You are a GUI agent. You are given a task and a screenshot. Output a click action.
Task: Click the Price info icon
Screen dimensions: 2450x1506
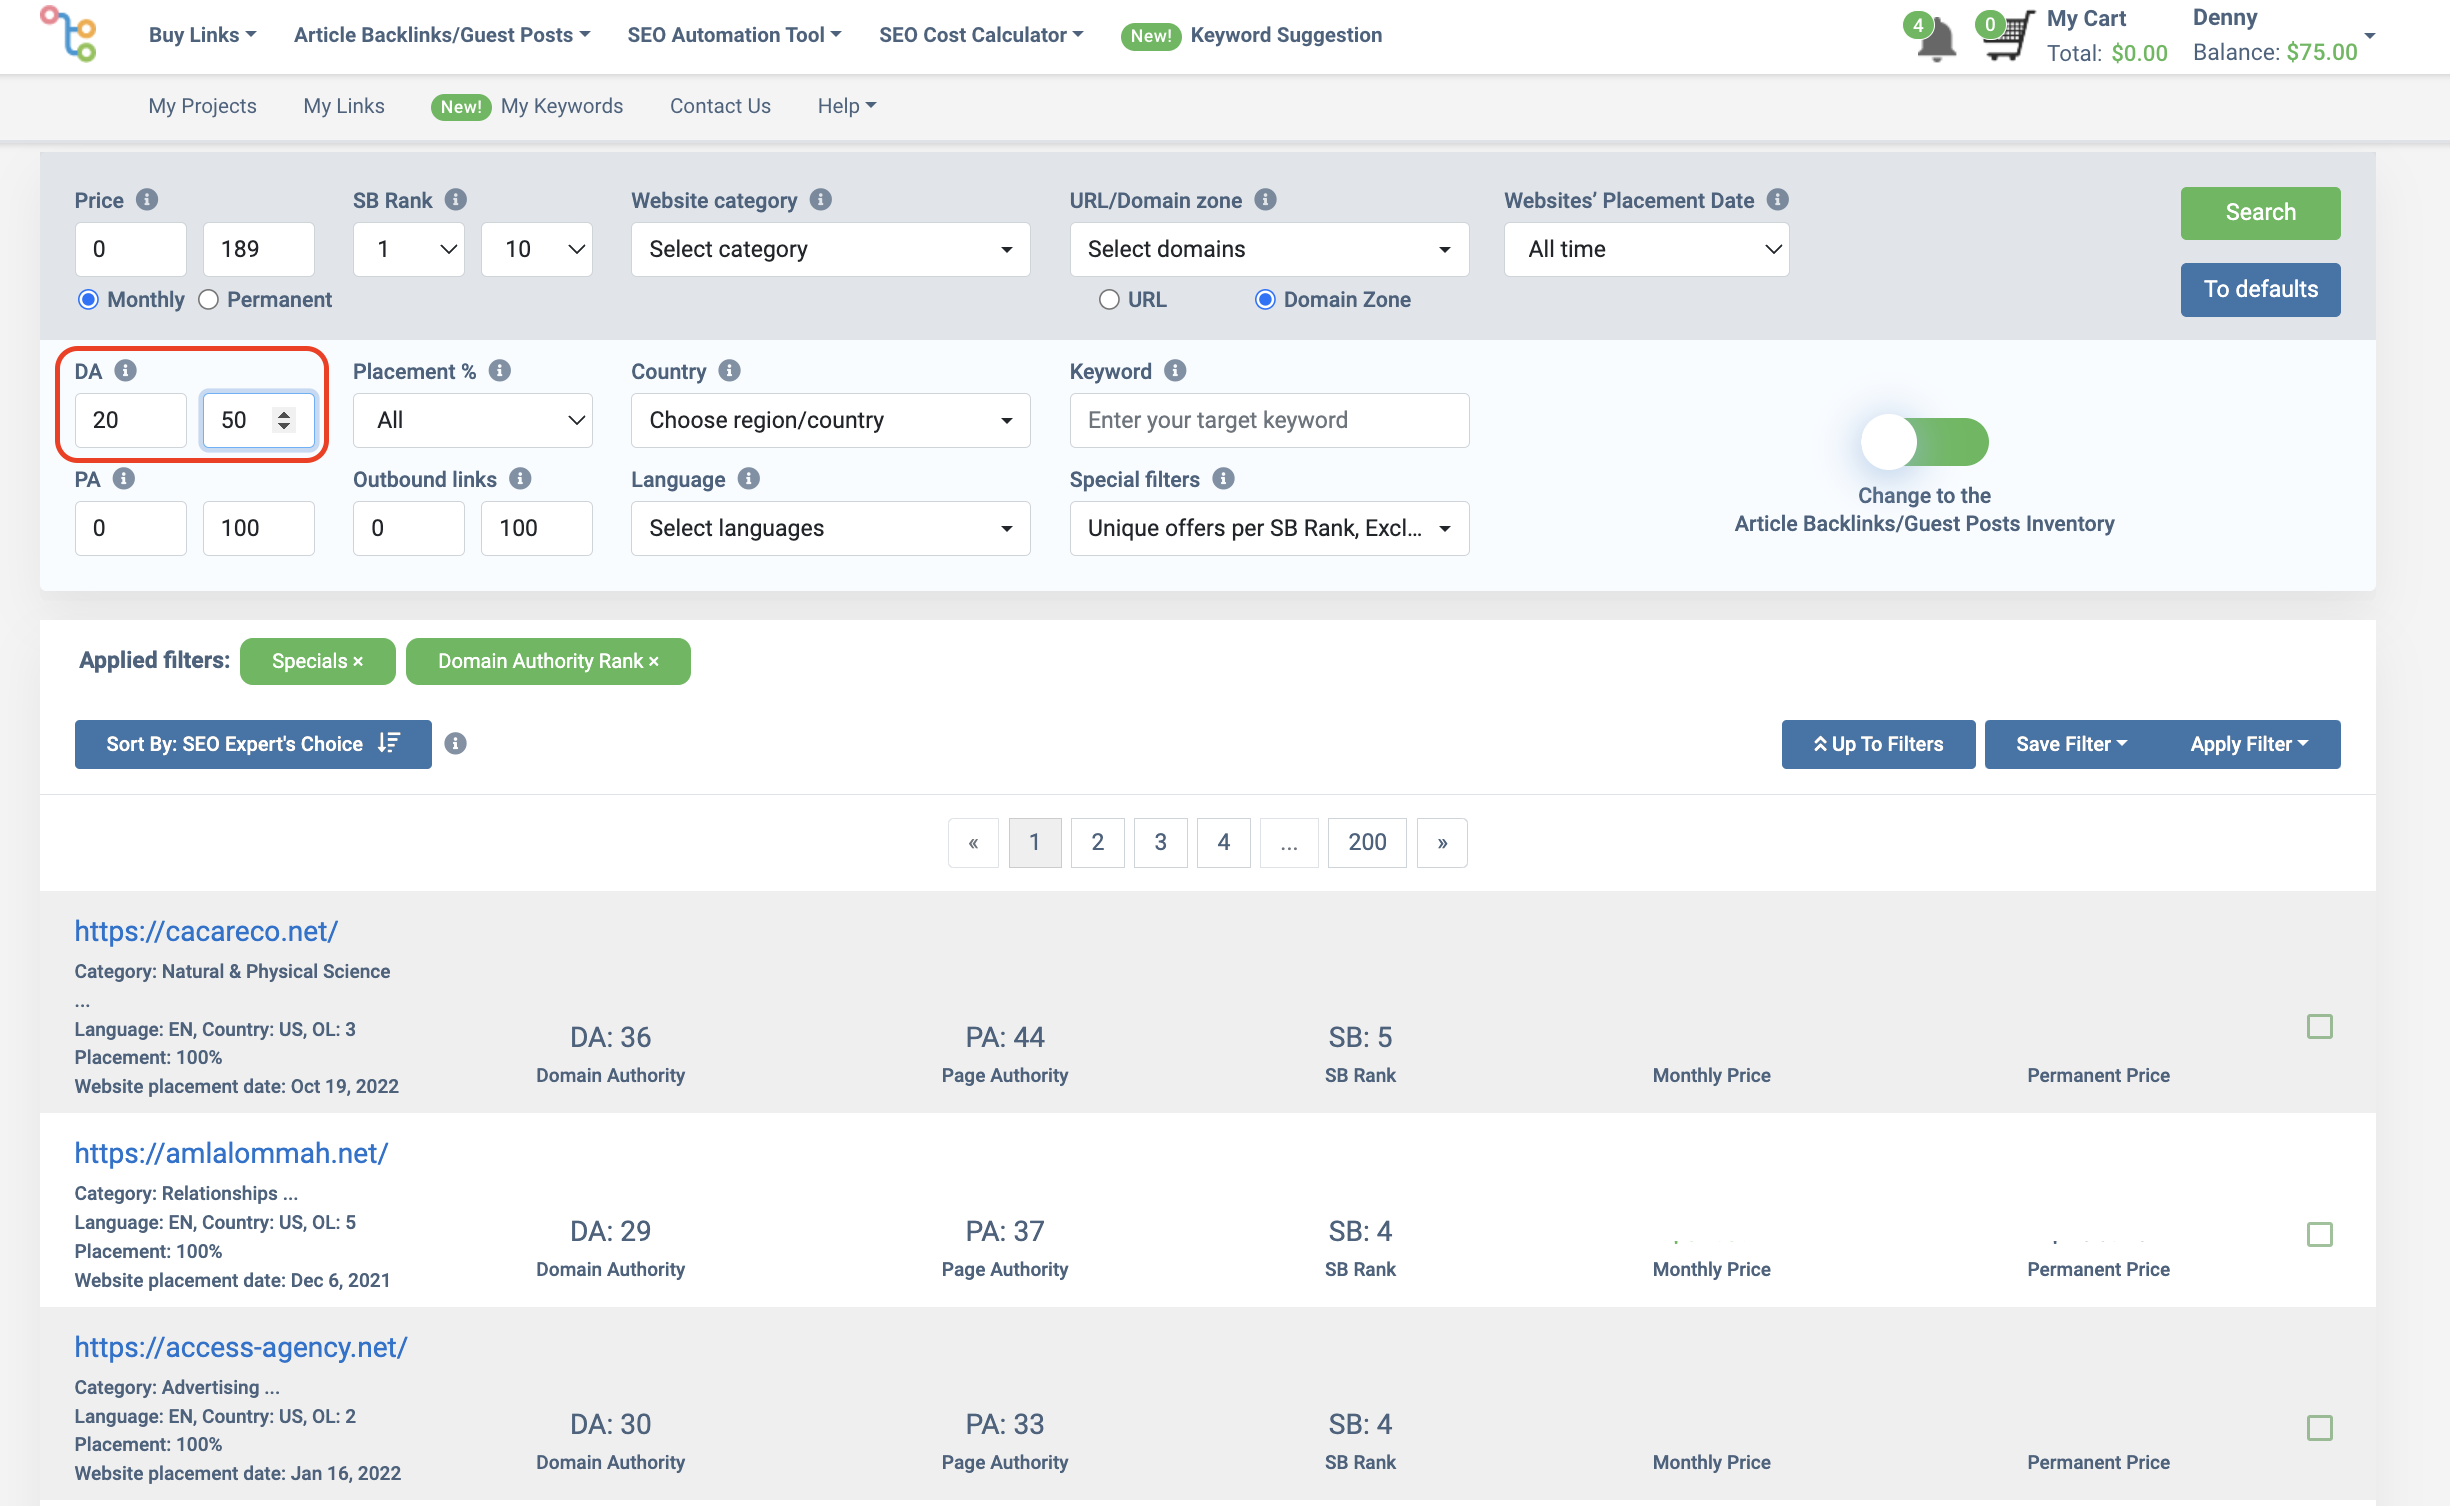[147, 200]
